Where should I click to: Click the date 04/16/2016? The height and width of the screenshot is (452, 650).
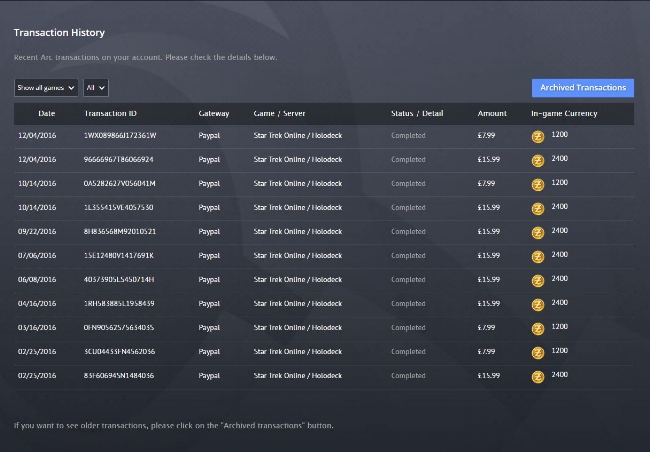(37, 304)
